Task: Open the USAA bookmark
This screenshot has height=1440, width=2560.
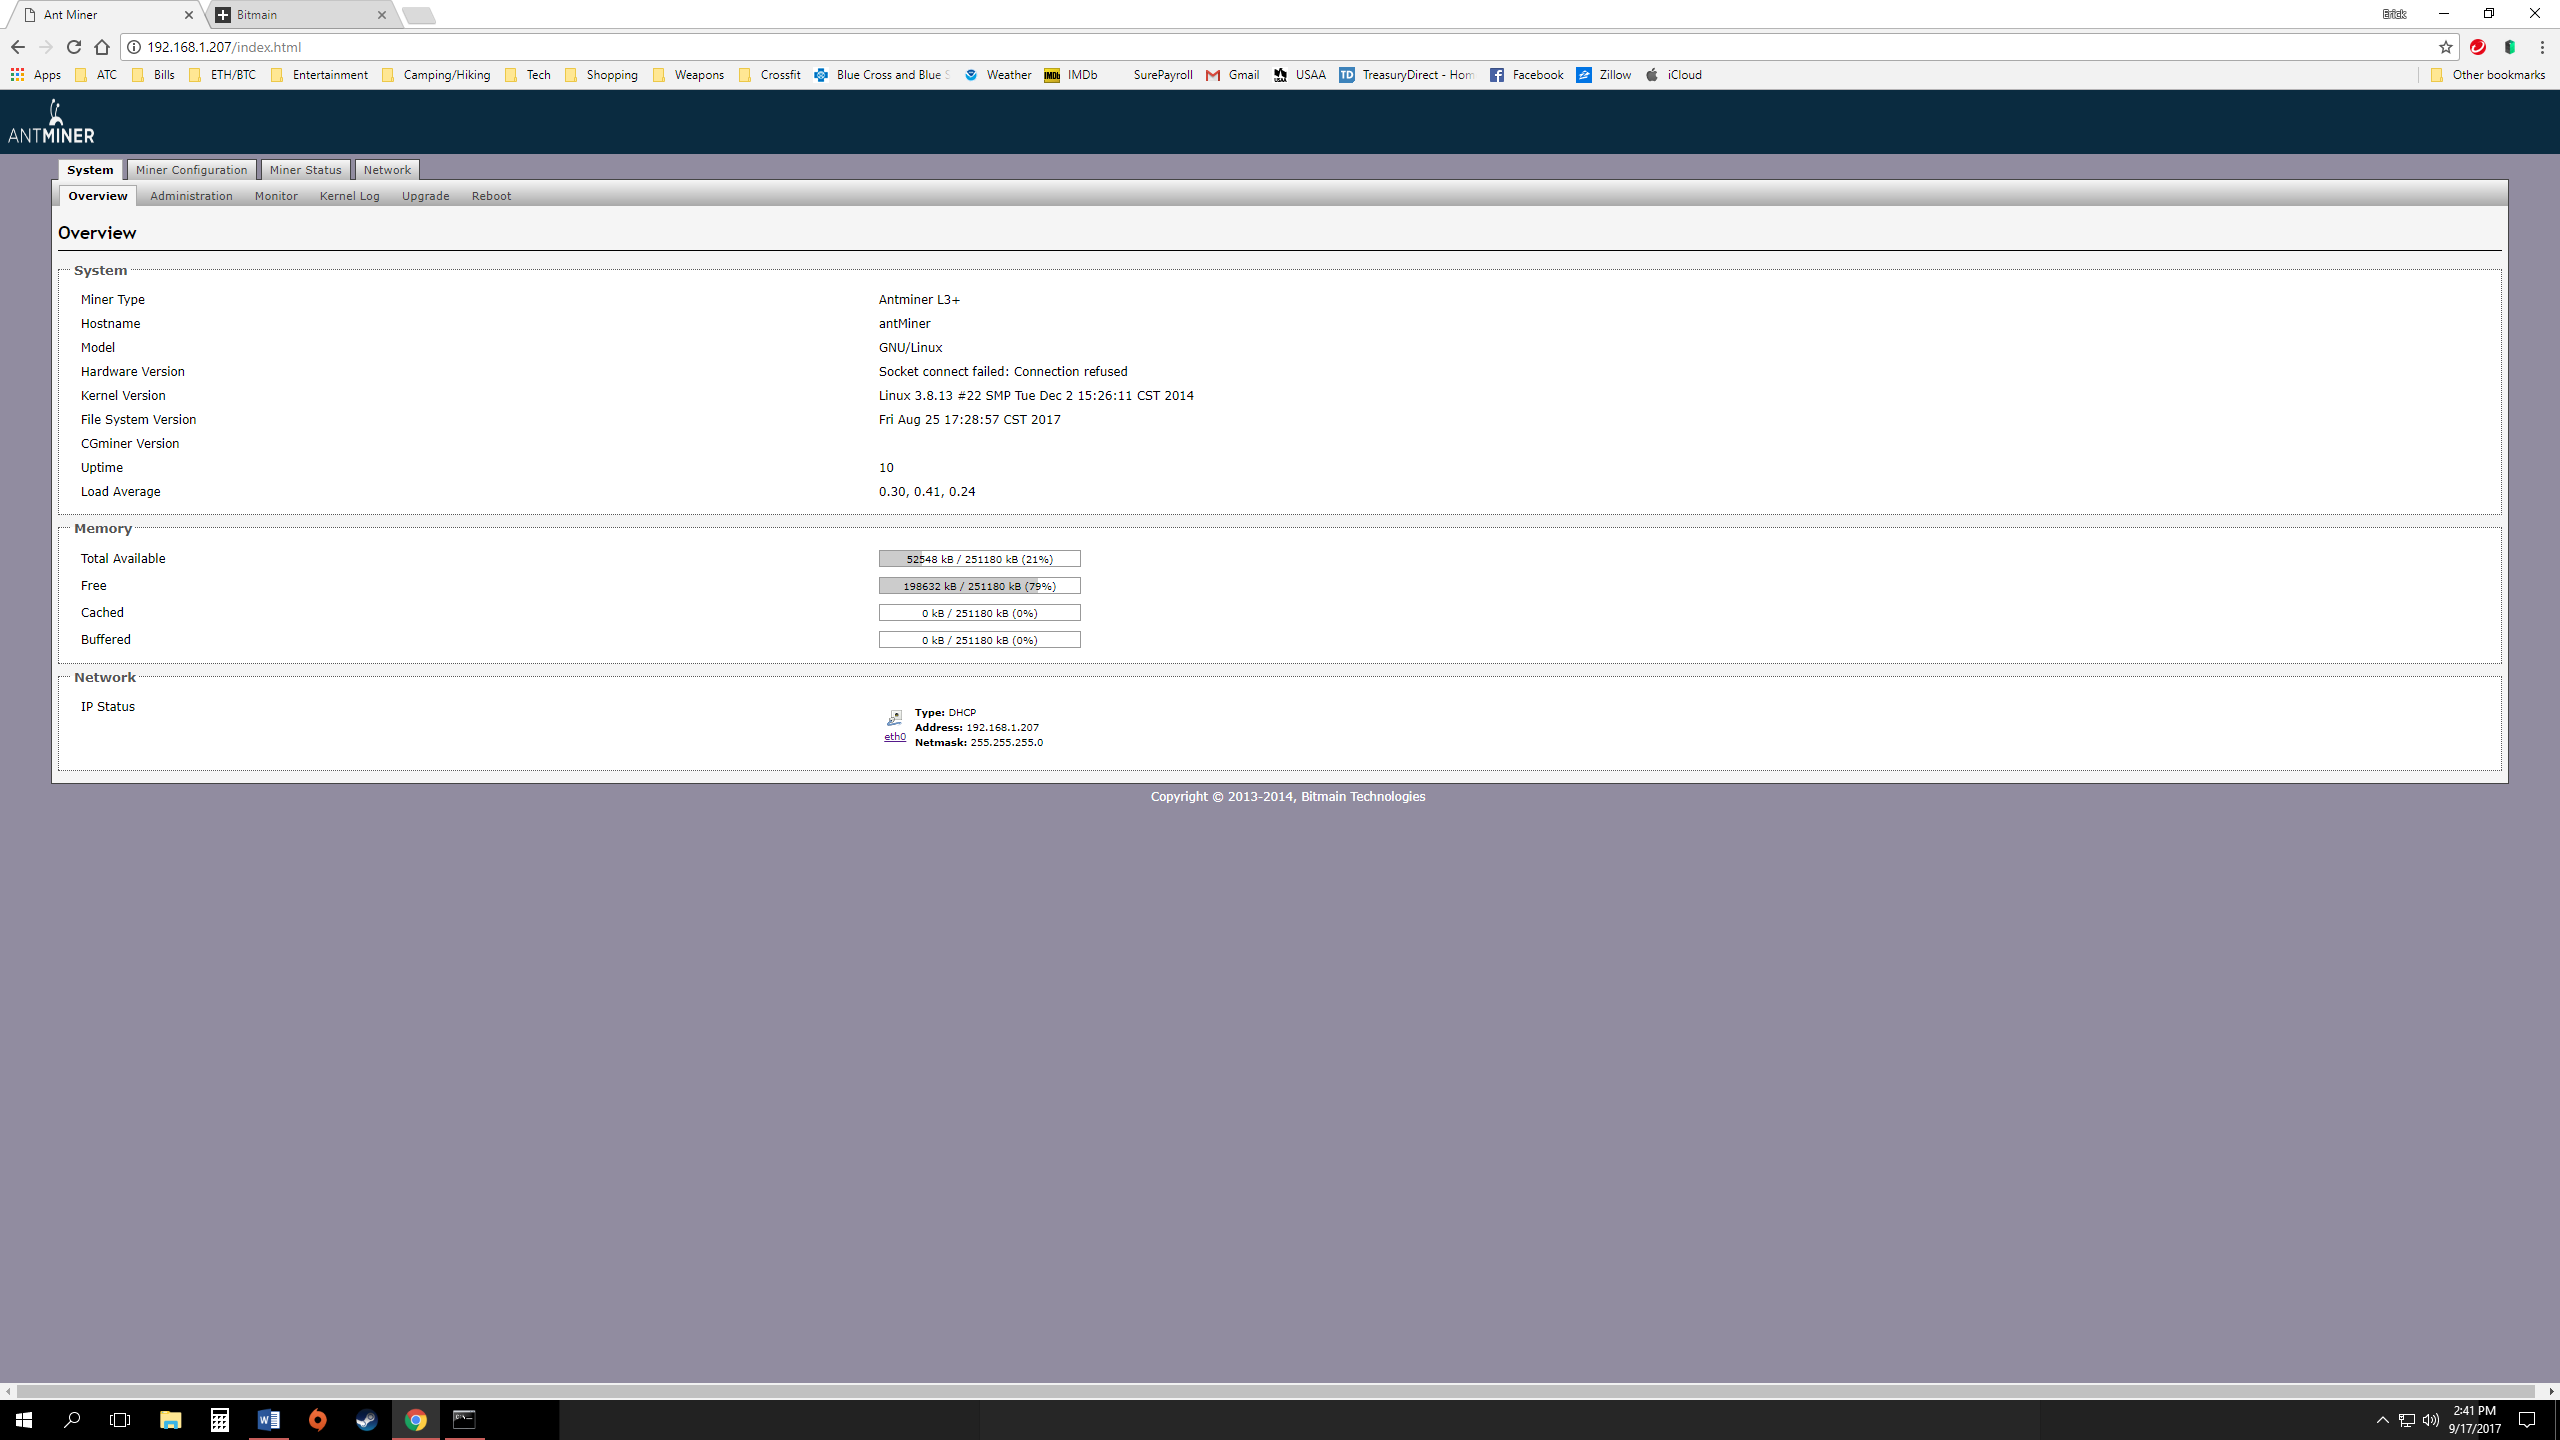Action: pos(1299,75)
